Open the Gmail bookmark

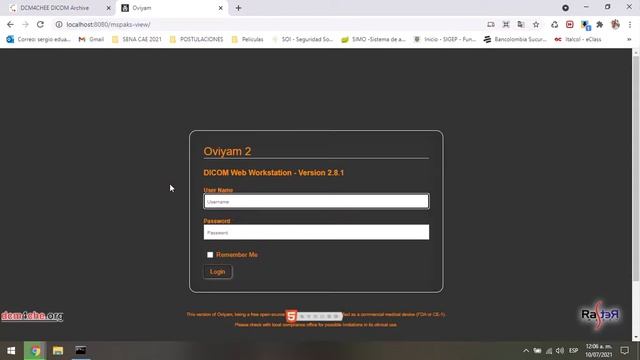click(91, 39)
